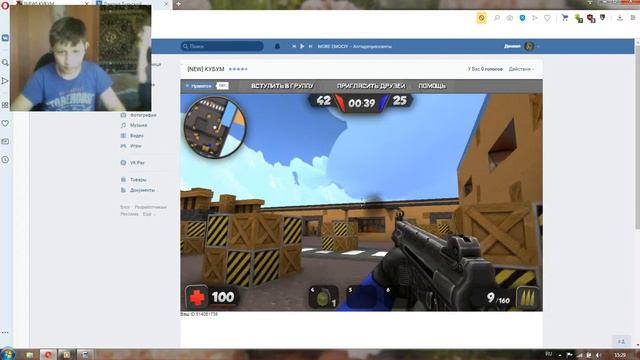This screenshot has width=640, height=360.
Task: Click ПРИГЛАСИТЬ ДРУЗЕЙ
Action: click(371, 86)
